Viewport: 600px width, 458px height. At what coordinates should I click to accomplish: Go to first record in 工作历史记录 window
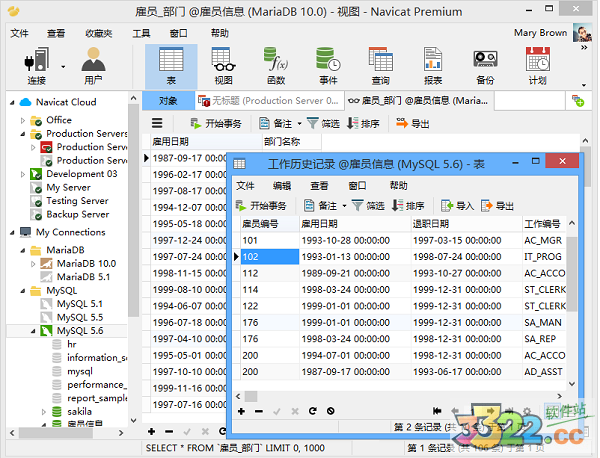pos(437,411)
